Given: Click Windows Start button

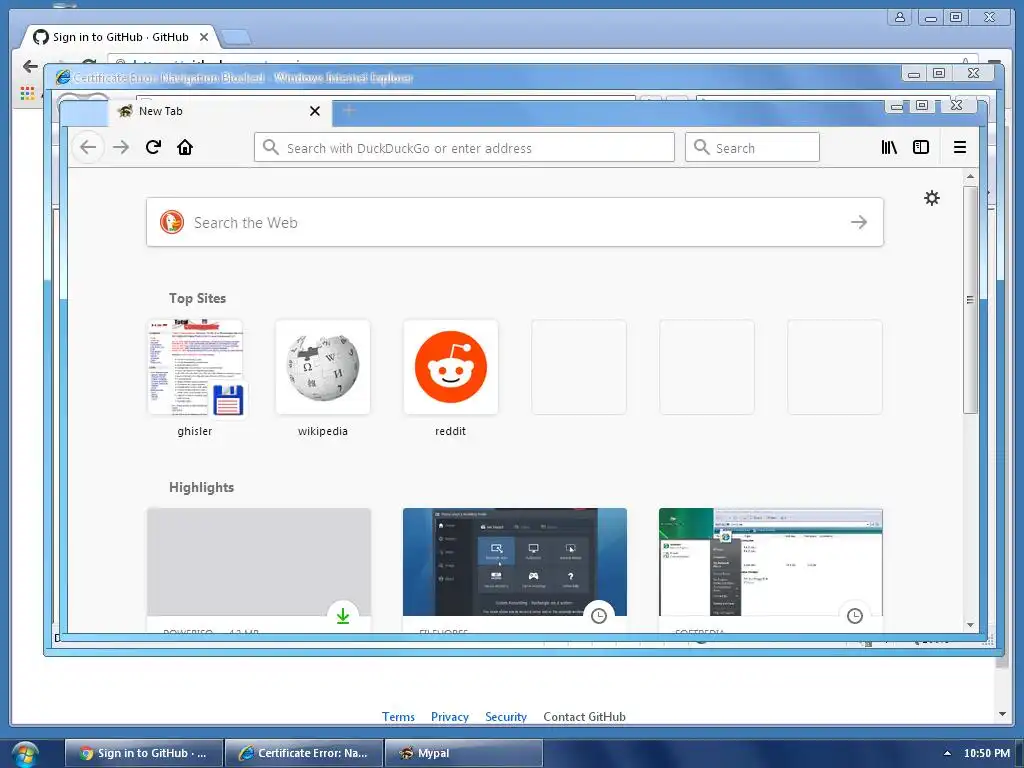Looking at the screenshot, I should [24, 754].
